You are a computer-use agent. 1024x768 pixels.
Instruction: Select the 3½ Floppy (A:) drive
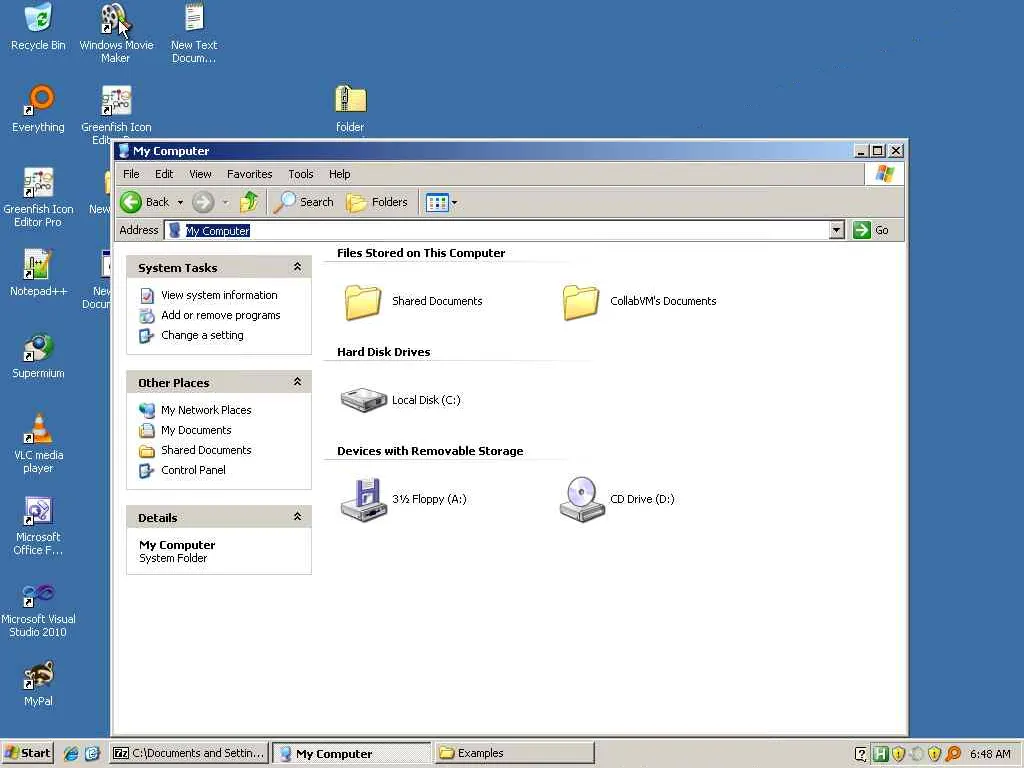(364, 500)
